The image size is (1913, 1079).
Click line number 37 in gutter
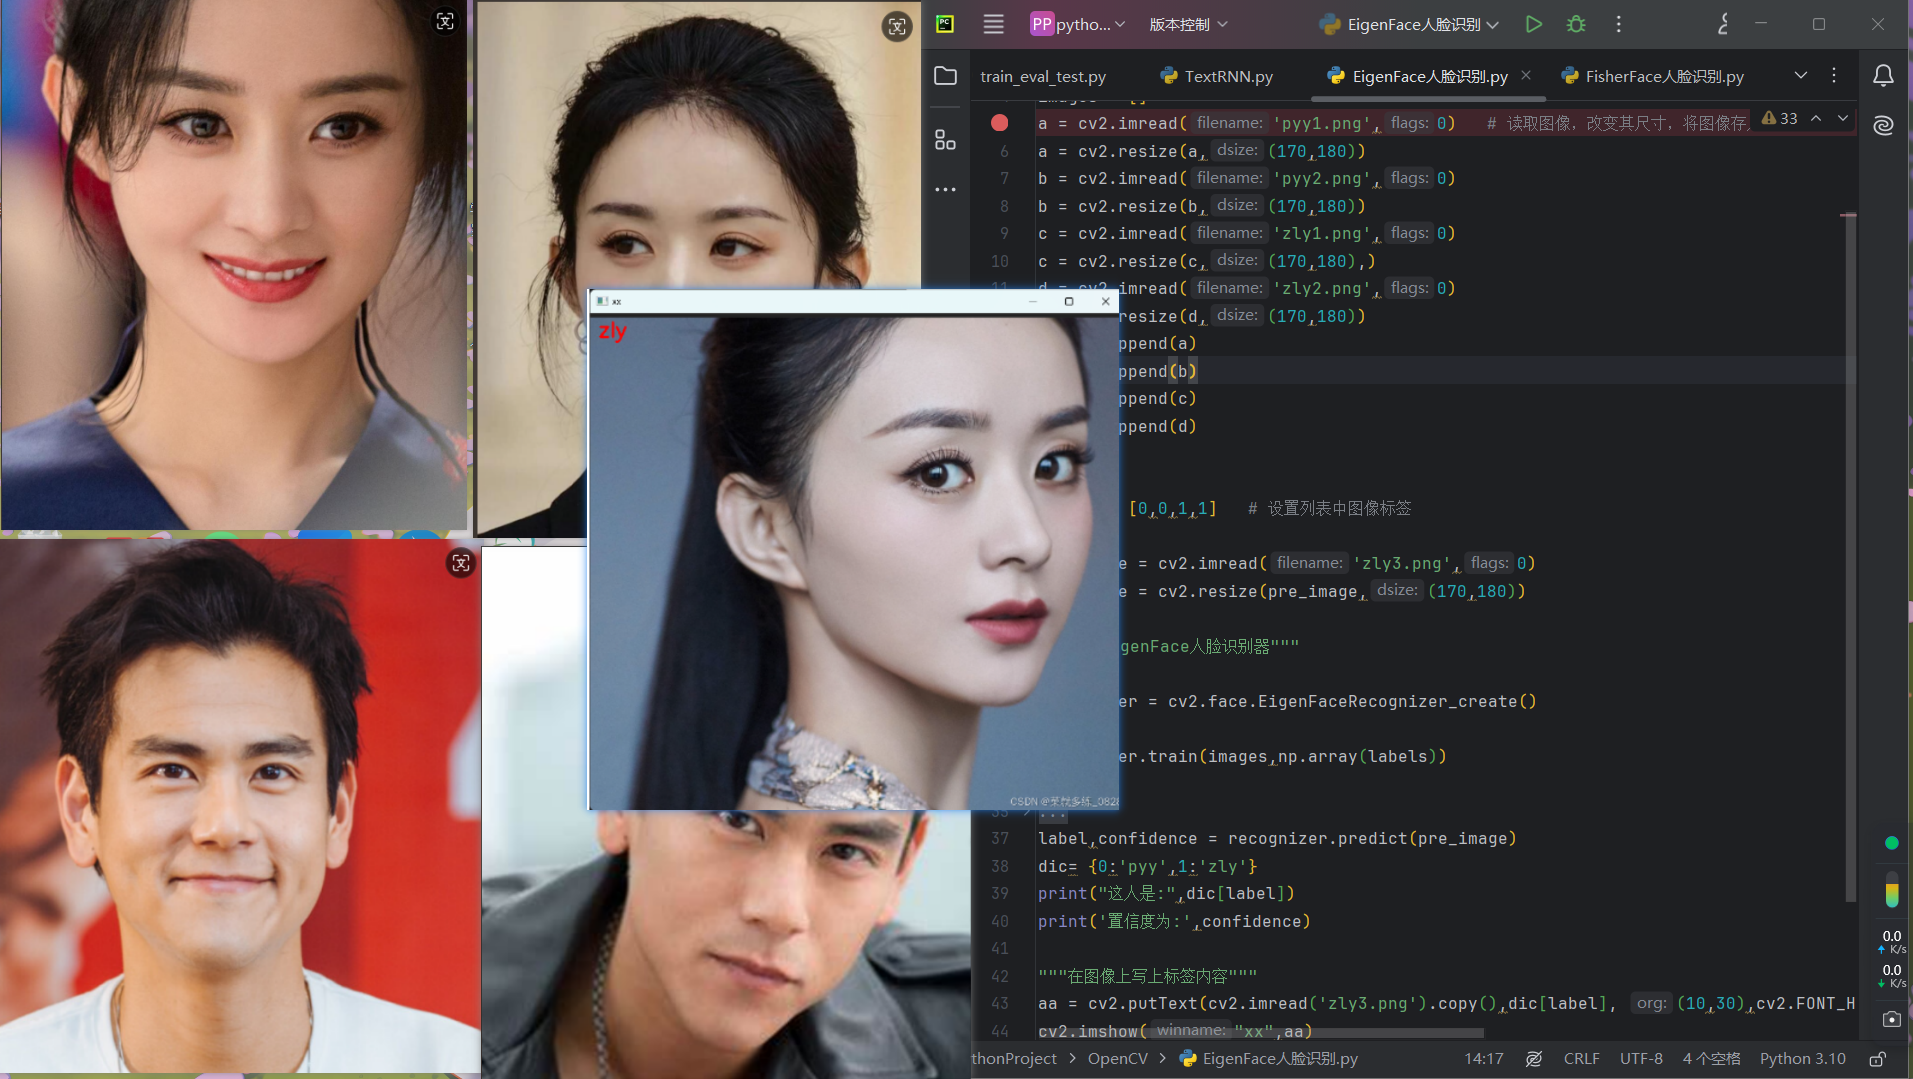(1000, 839)
